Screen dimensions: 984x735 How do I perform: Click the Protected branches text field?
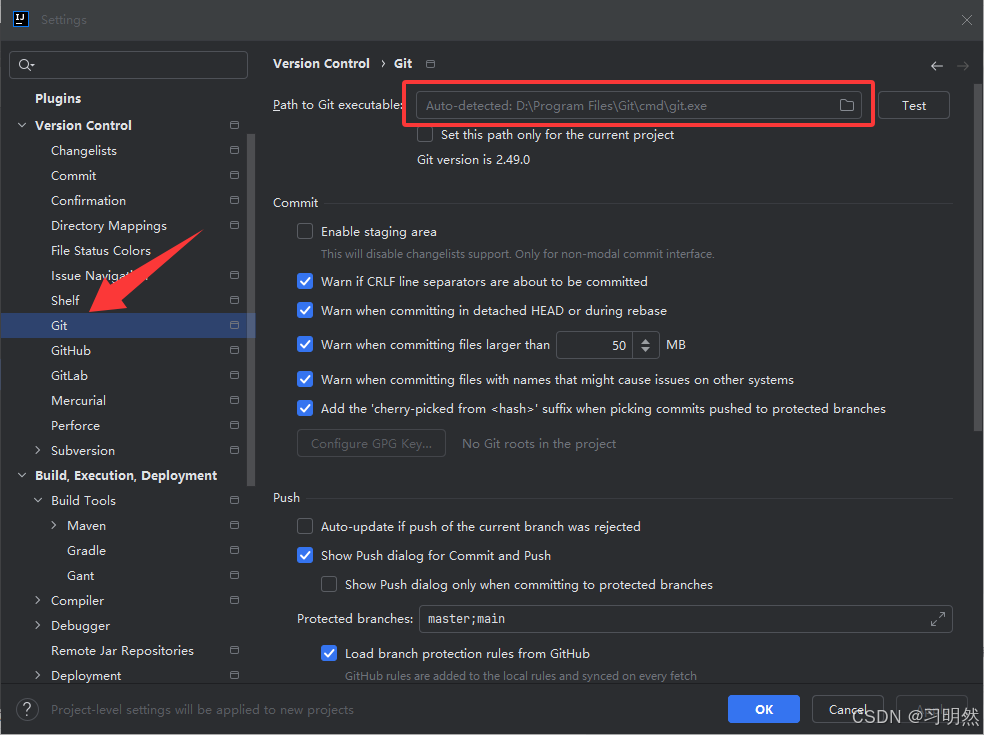point(686,619)
